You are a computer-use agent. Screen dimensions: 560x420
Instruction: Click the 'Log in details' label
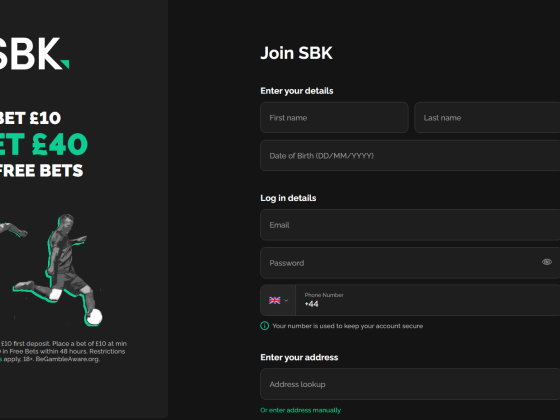[288, 198]
